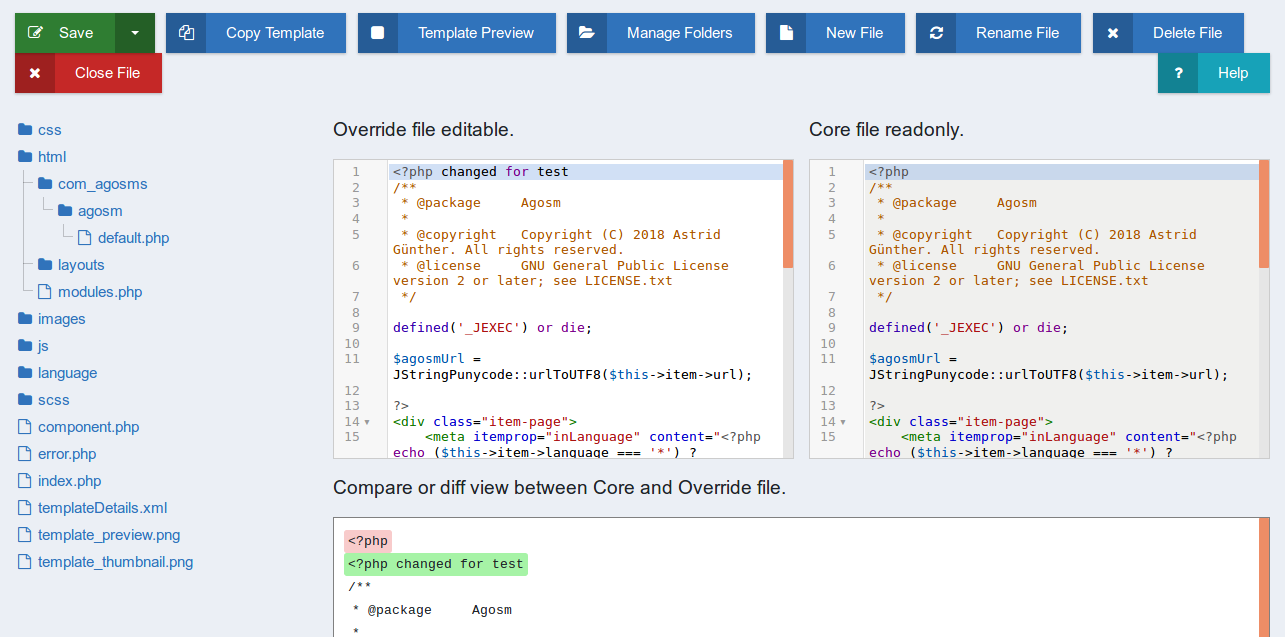The width and height of the screenshot is (1285, 637).
Task: Click the Rename File refresh icon
Action: (936, 33)
